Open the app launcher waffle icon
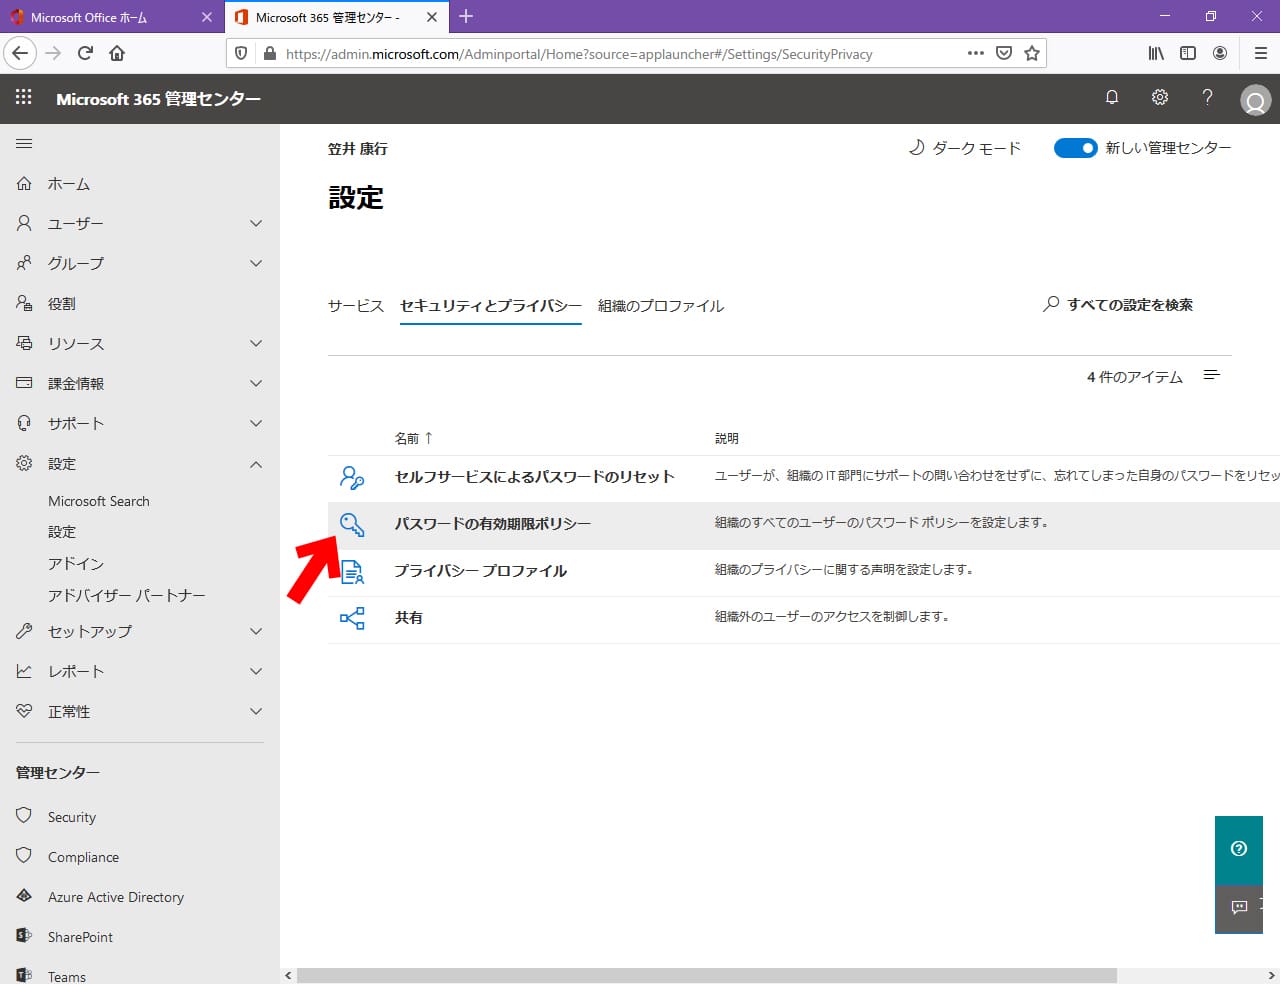The image size is (1280, 984). coord(24,97)
